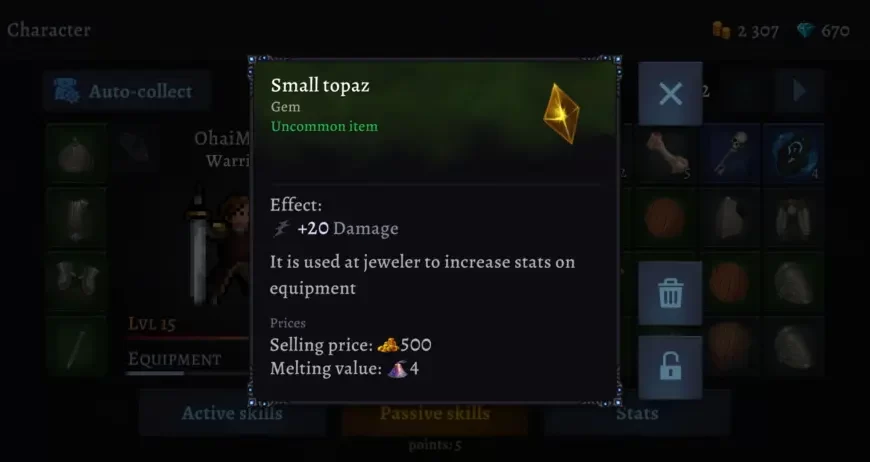
Task: Open the Auto-collect option
Action: [127, 91]
